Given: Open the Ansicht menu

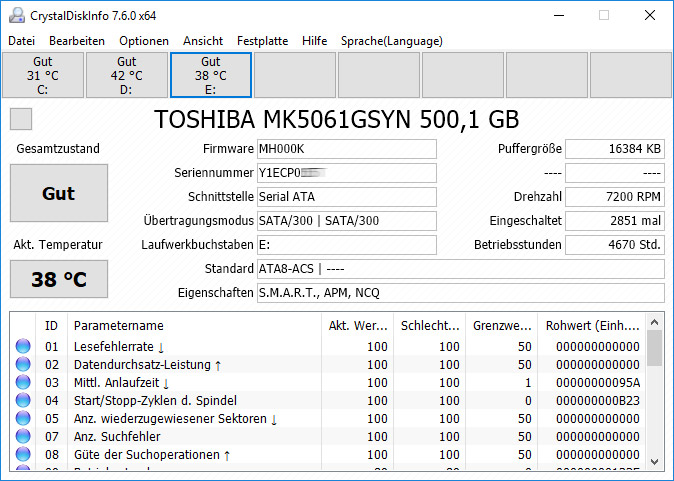Looking at the screenshot, I should (x=203, y=41).
